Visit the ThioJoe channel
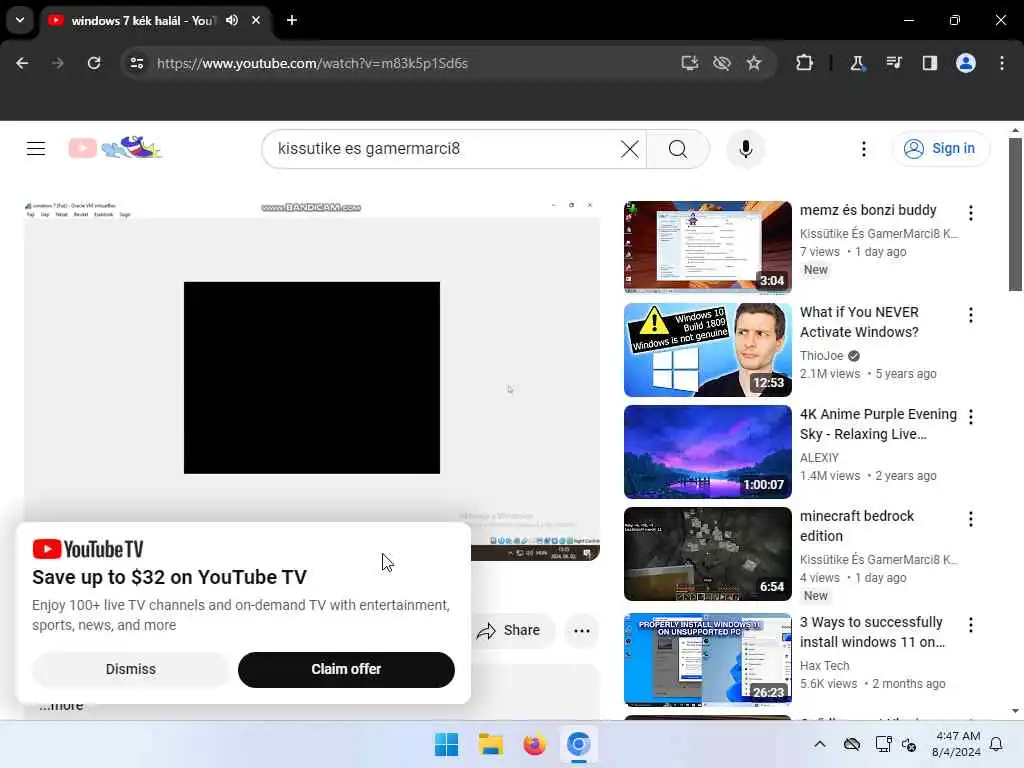The width and height of the screenshot is (1024, 768). (x=822, y=356)
